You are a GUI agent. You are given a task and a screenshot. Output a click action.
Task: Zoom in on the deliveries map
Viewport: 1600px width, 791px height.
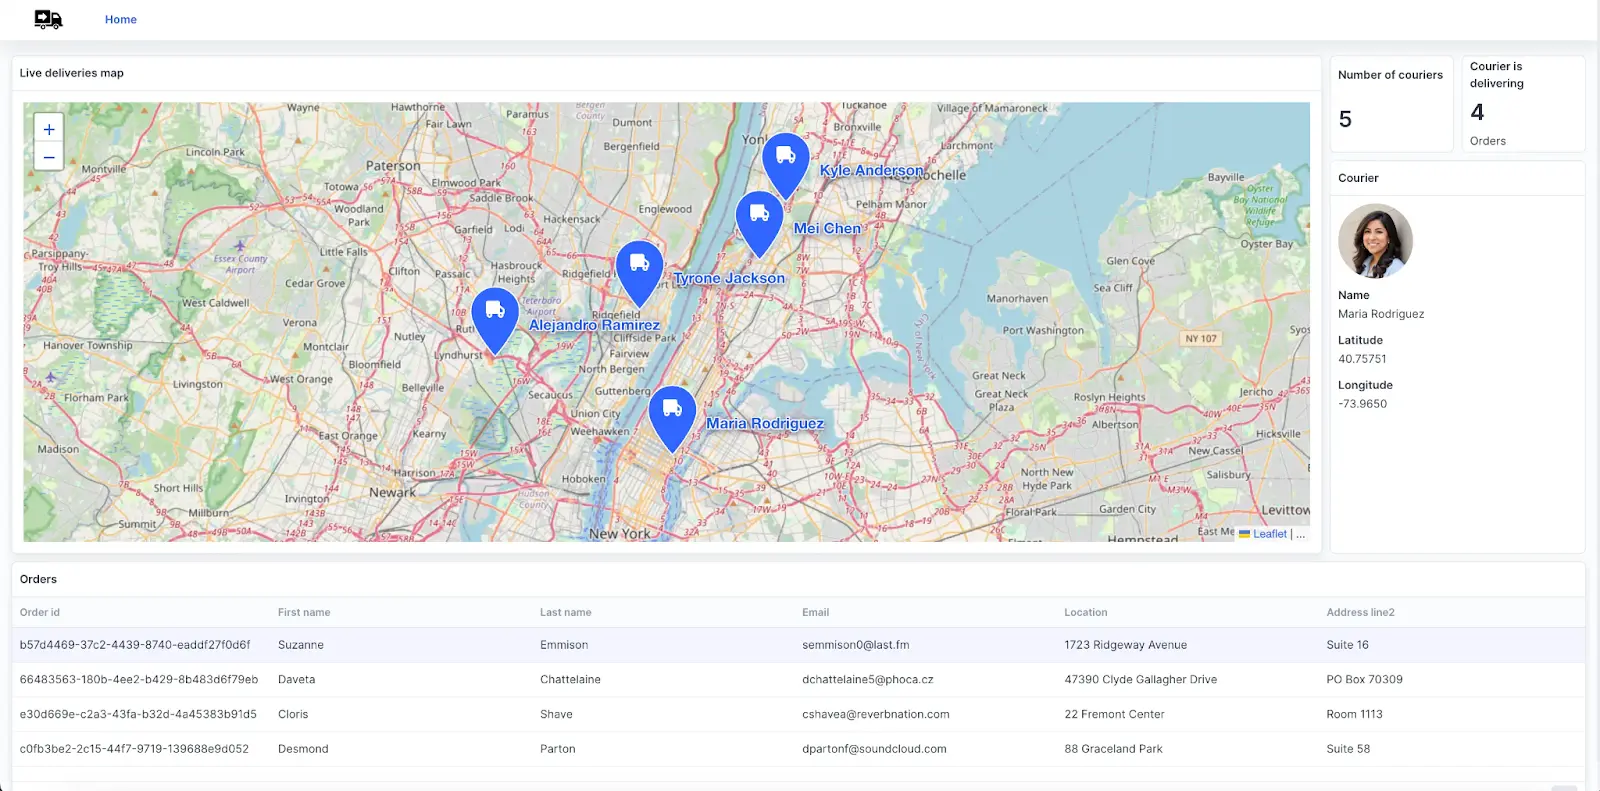click(x=49, y=129)
